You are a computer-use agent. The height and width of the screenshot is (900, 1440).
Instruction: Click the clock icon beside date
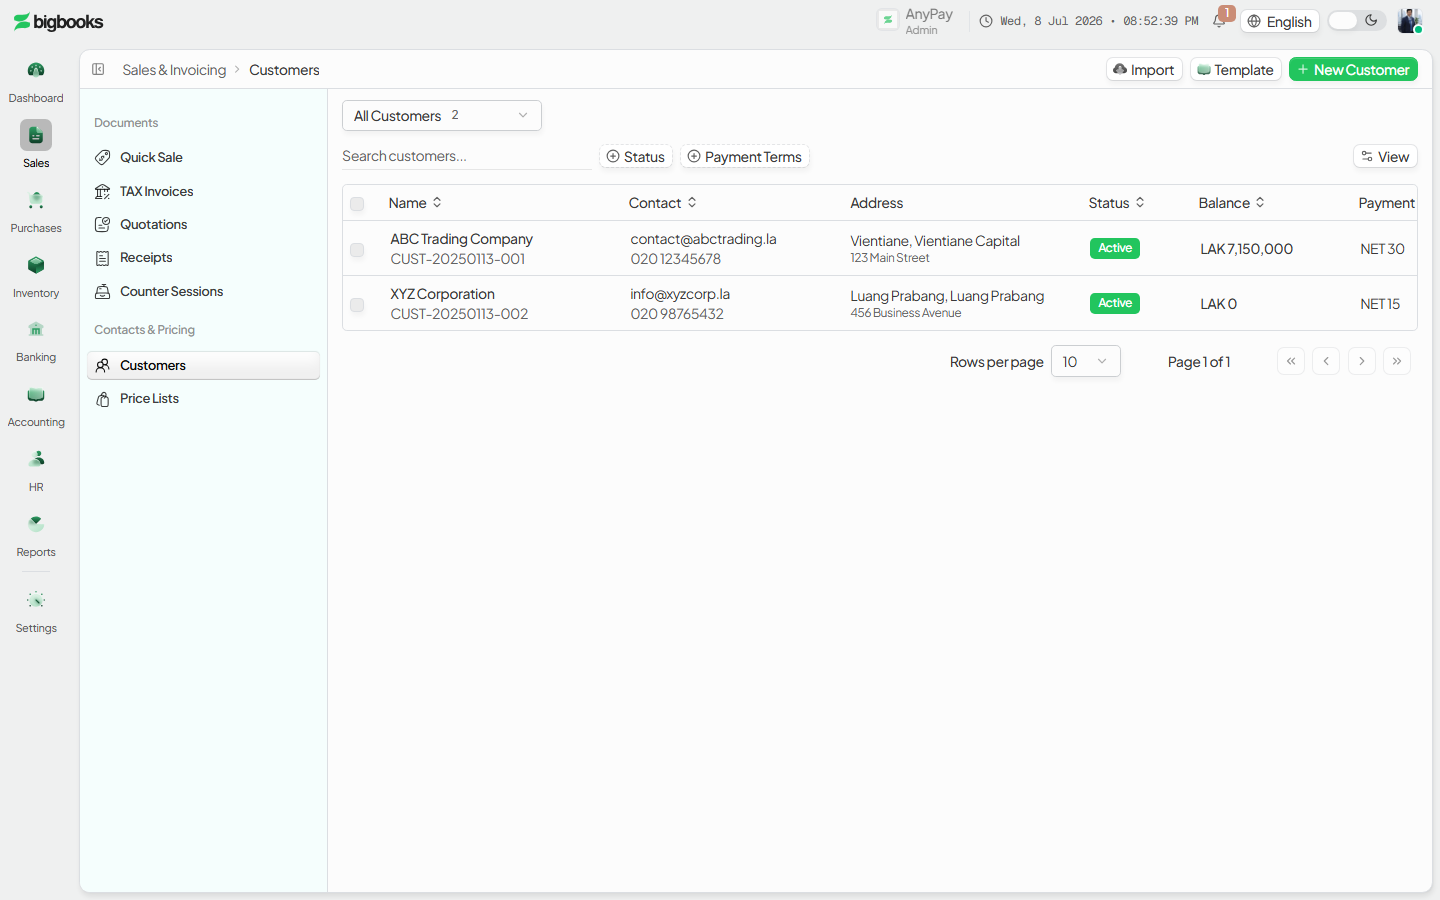[x=986, y=21]
